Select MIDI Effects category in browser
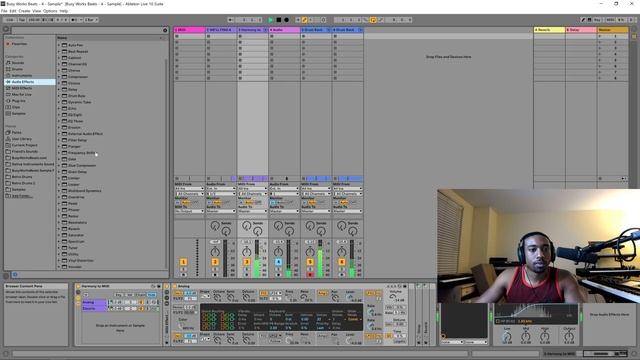This screenshot has width=640, height=360. pos(22,88)
